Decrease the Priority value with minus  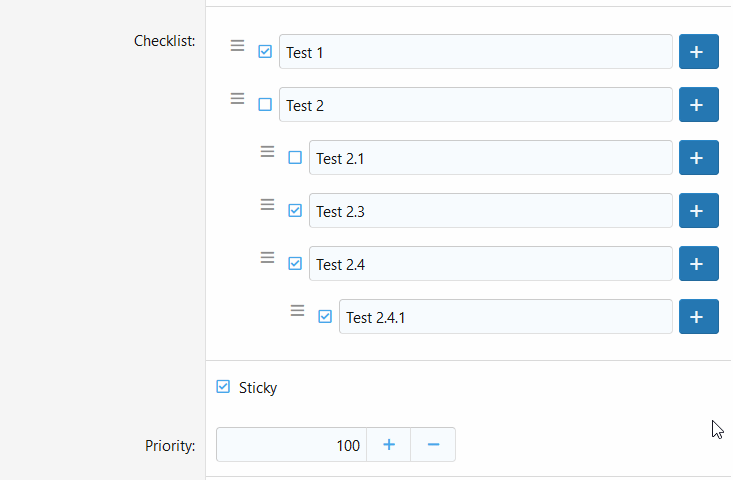pyautogui.click(x=433, y=444)
